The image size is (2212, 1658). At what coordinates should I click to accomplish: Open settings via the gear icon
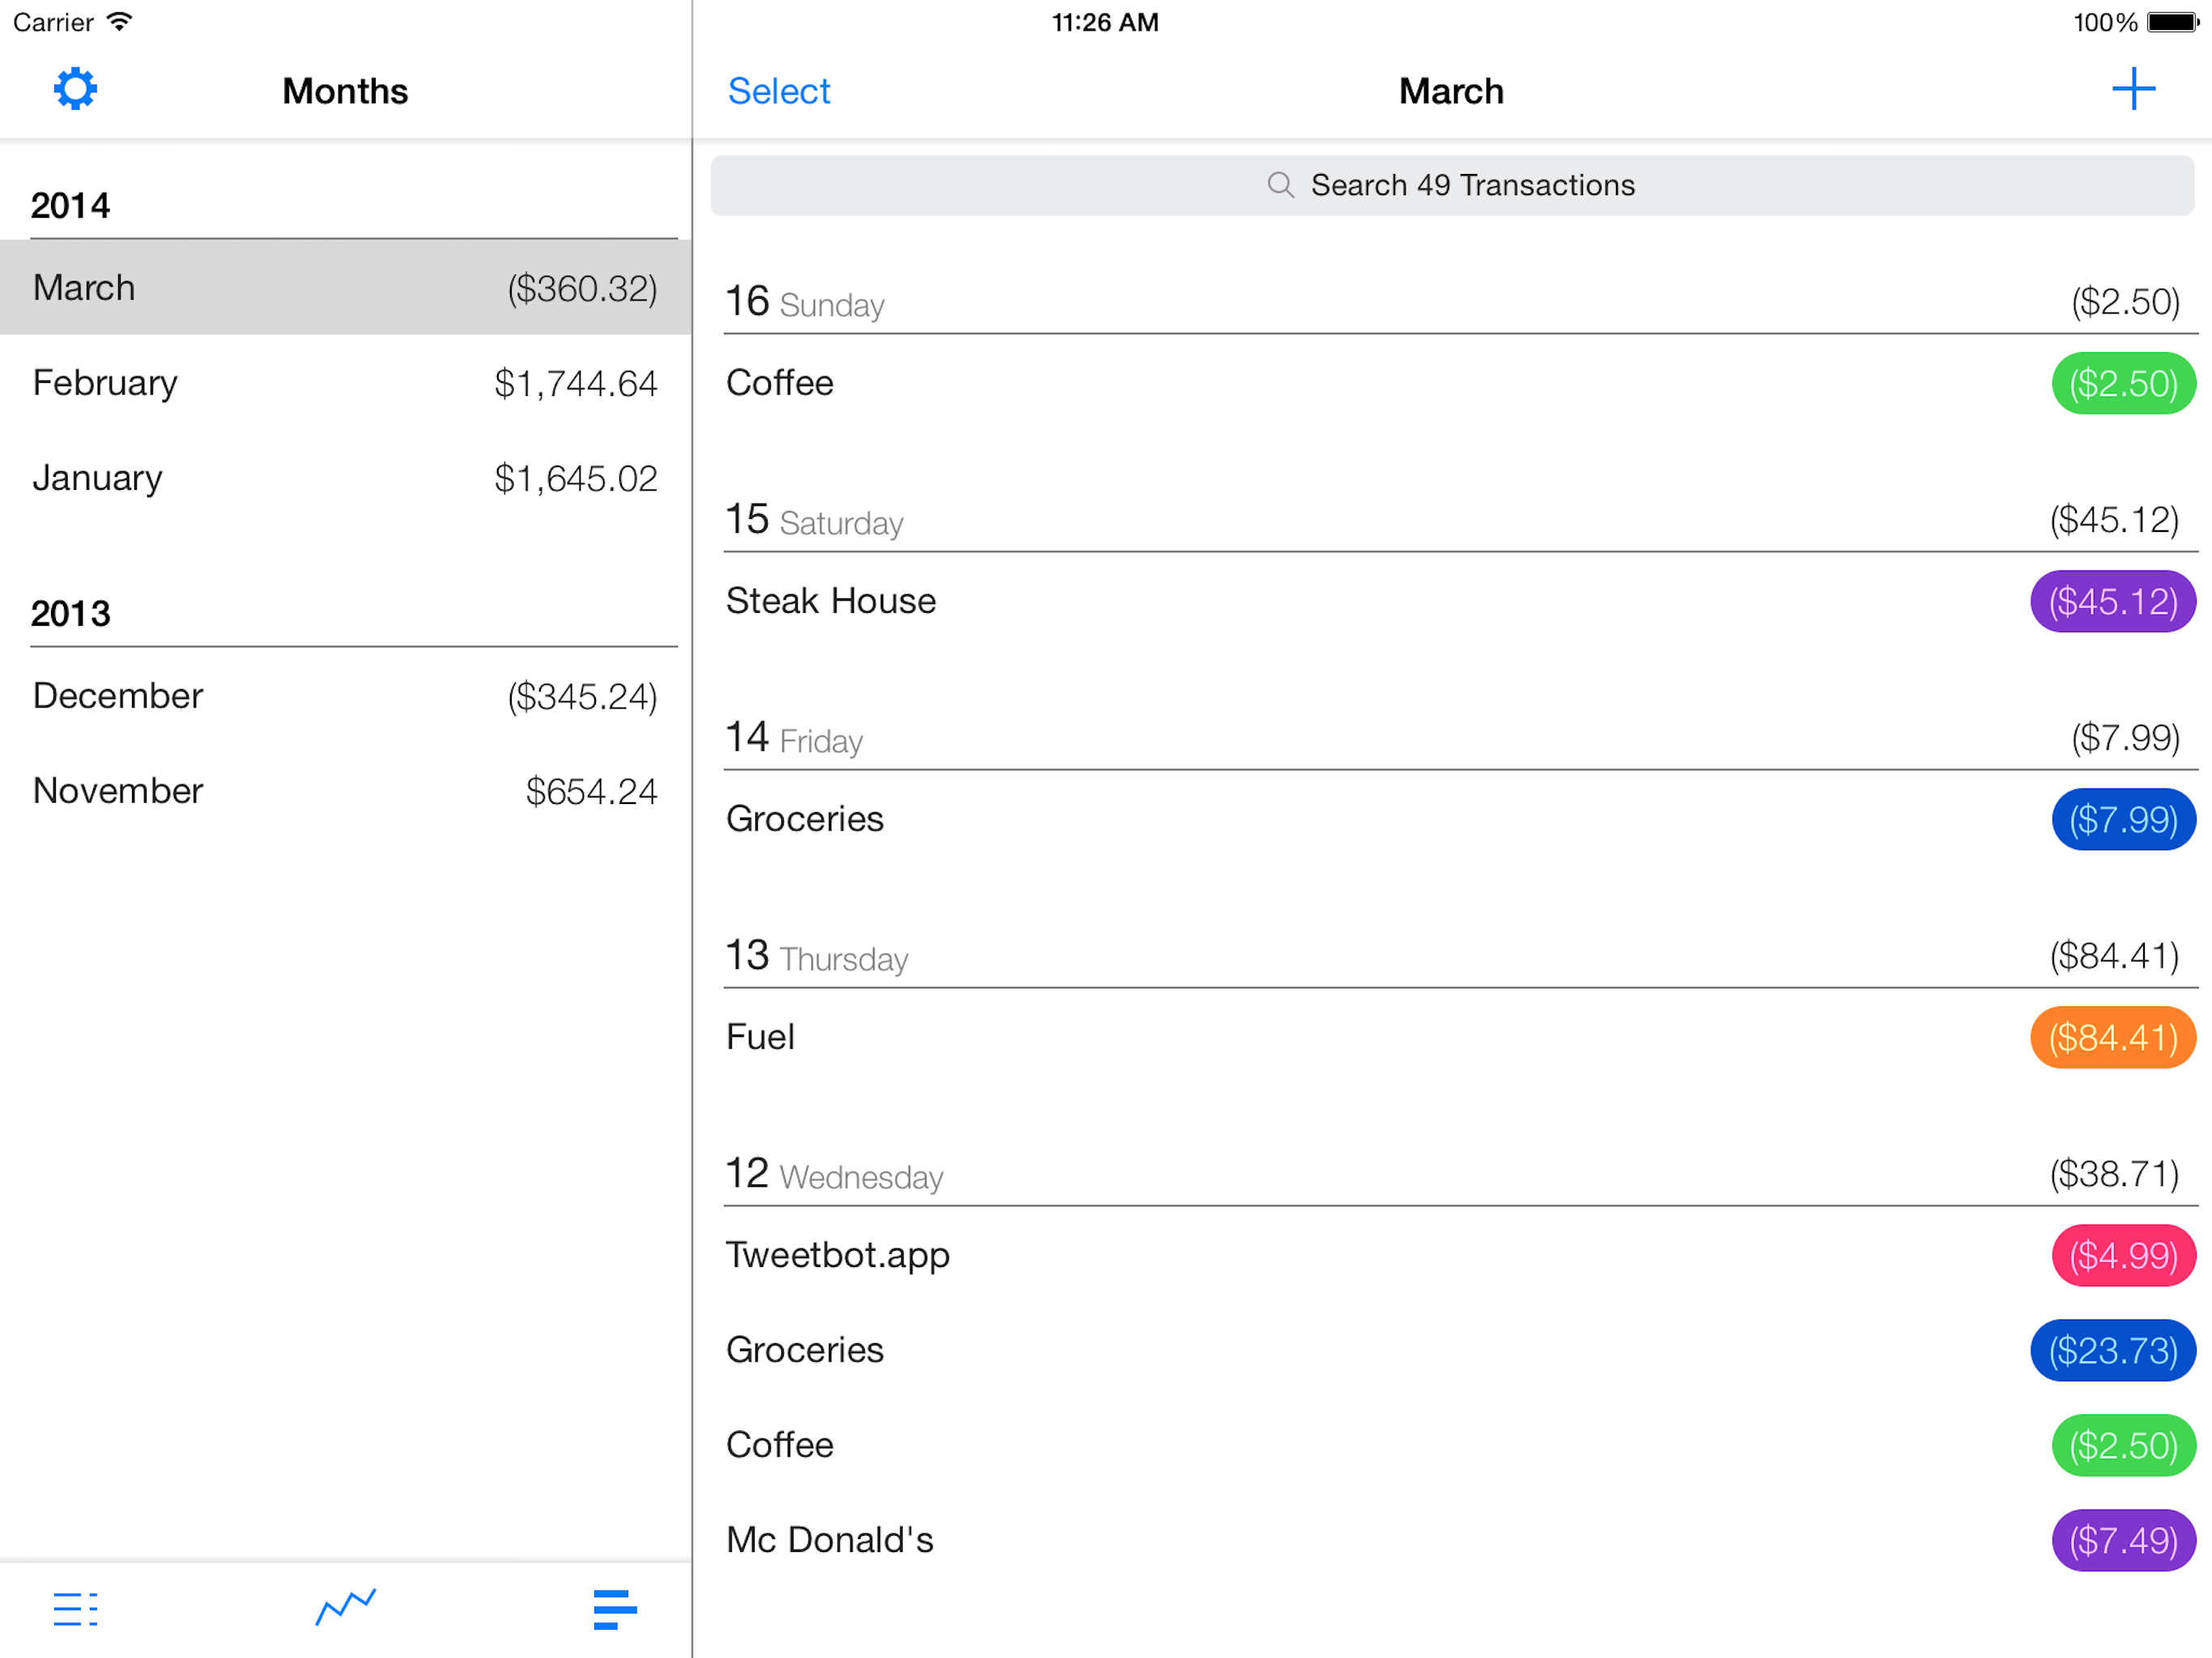coord(75,90)
